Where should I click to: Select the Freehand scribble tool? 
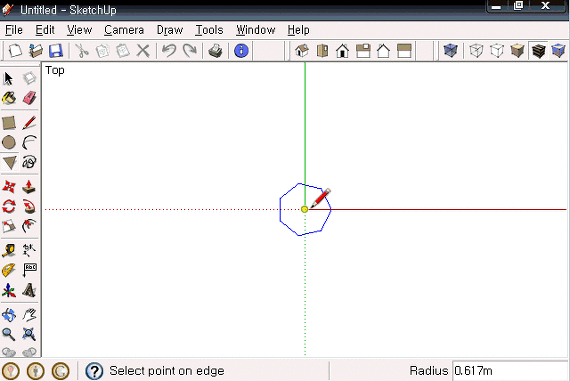(x=29, y=162)
